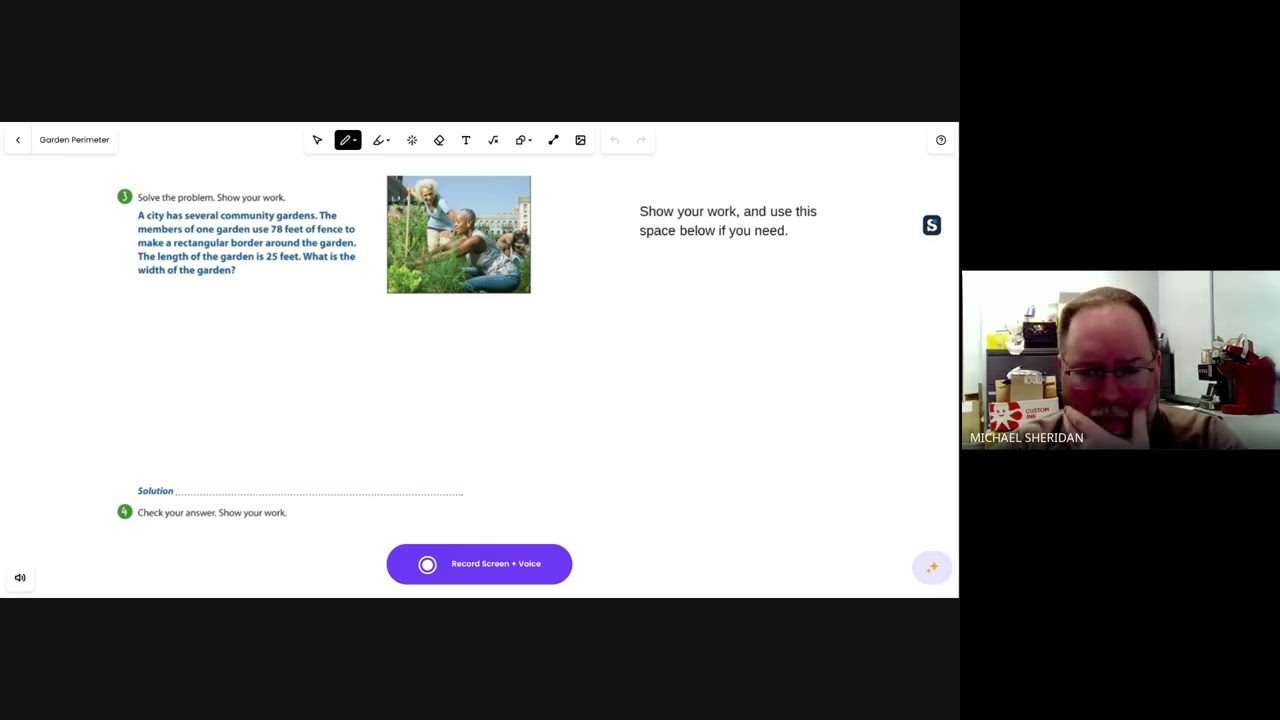The height and width of the screenshot is (720, 1280).
Task: Insert an image using image tool
Action: point(580,140)
